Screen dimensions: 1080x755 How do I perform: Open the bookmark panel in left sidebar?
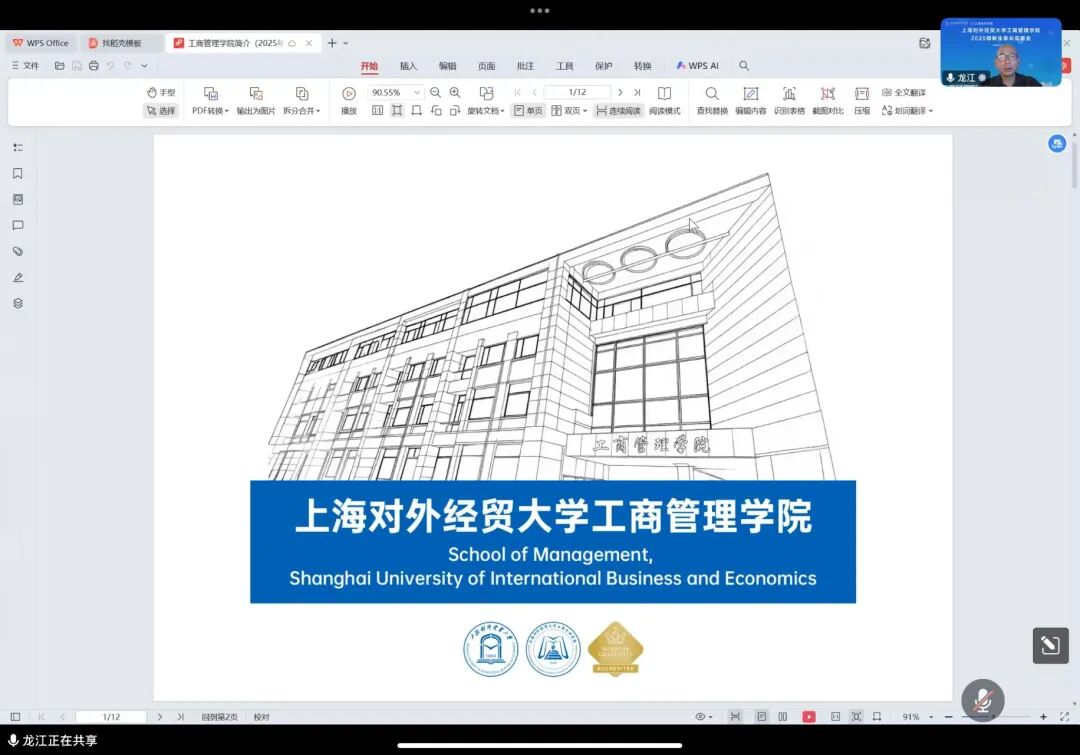click(x=17, y=173)
